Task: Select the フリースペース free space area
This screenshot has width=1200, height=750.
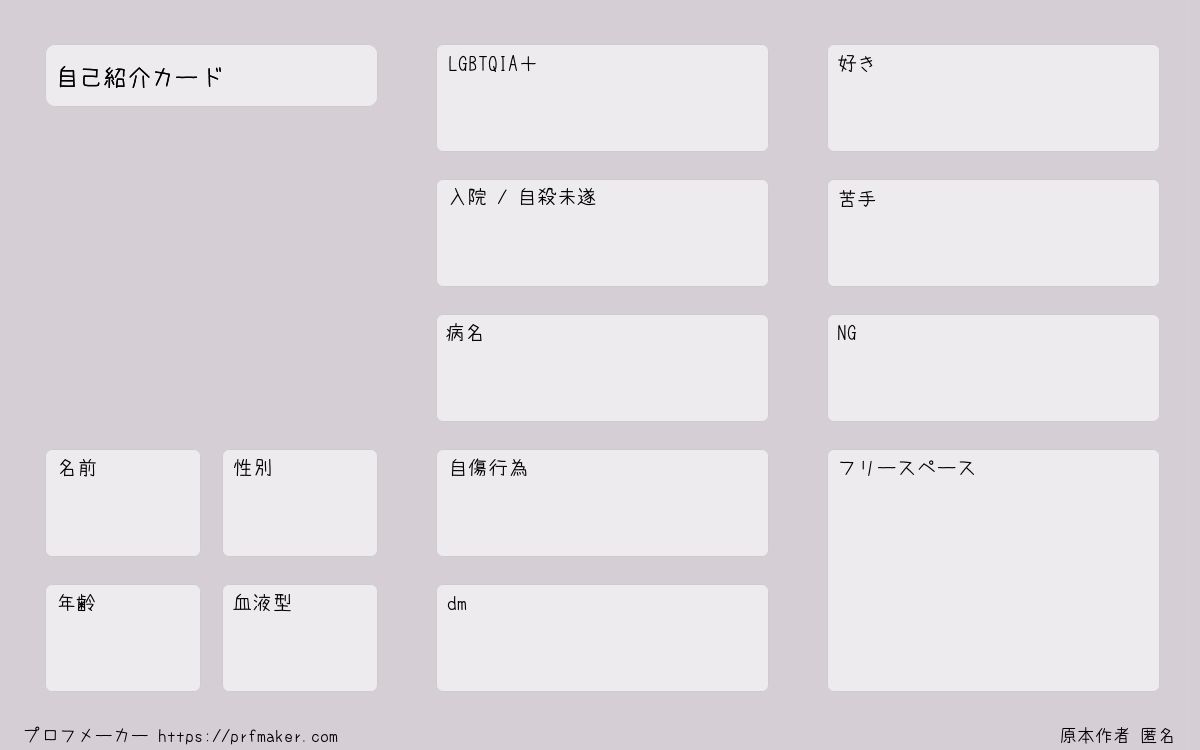Action: [993, 570]
